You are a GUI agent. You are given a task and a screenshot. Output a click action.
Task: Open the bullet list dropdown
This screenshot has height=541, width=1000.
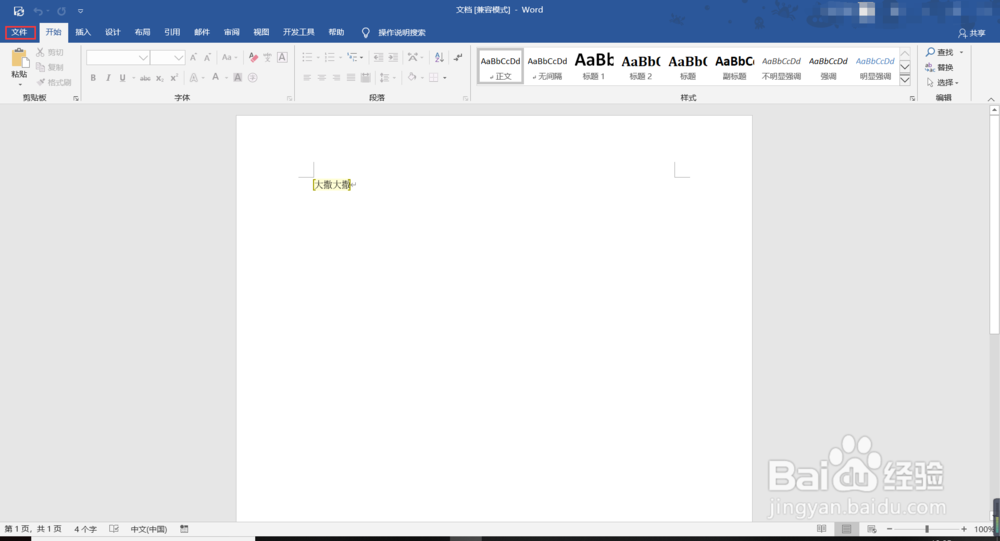click(318, 57)
